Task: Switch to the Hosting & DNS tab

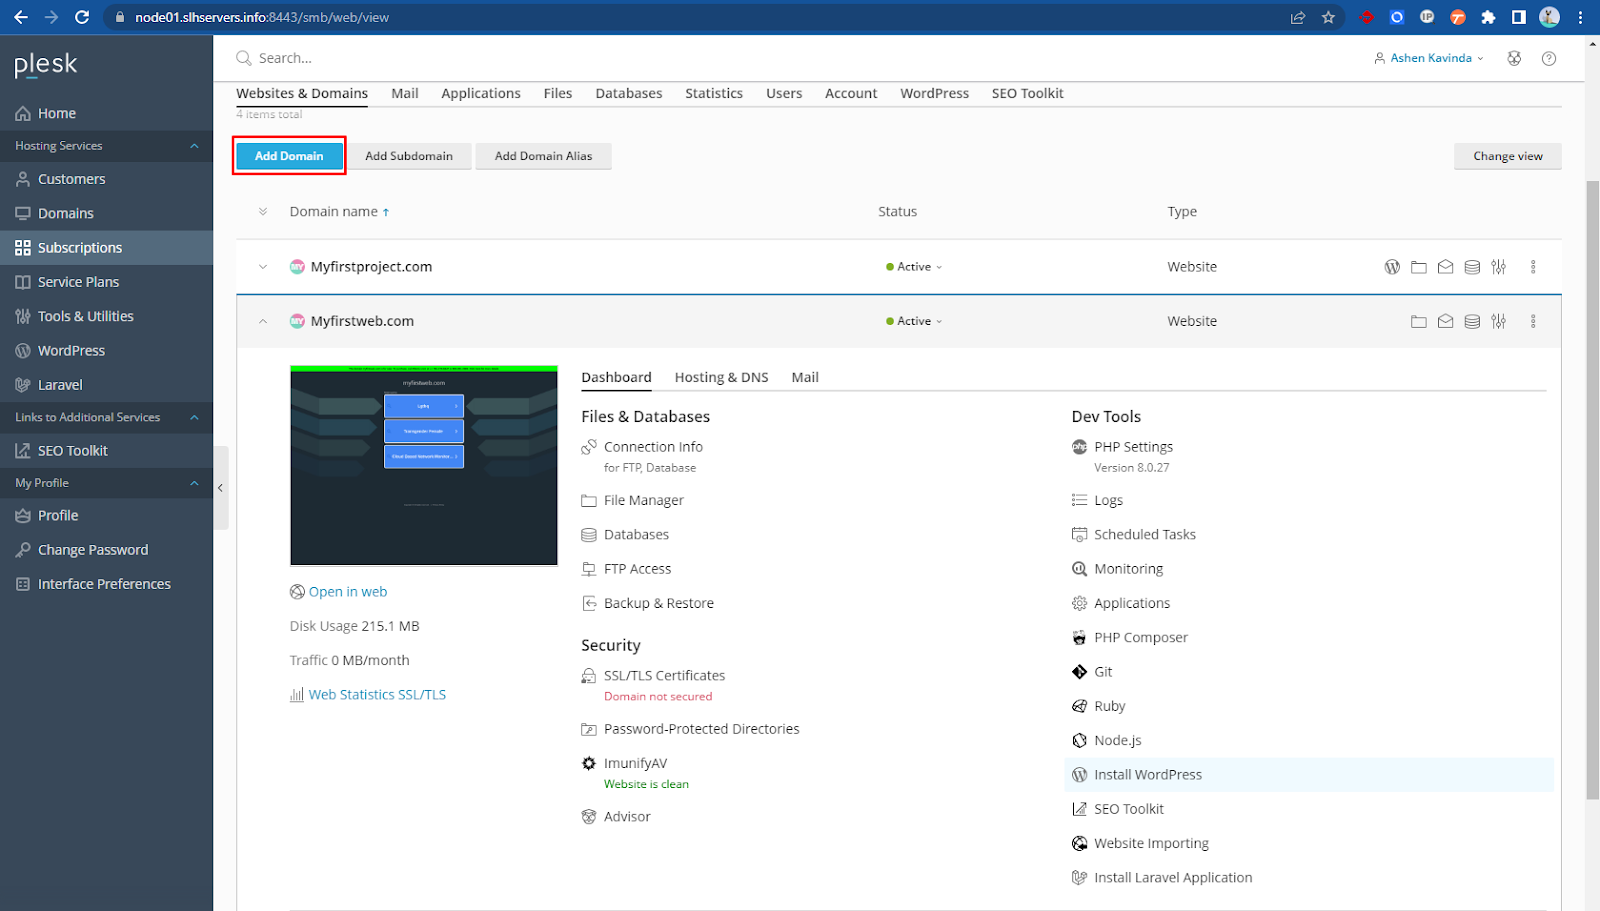Action: click(x=721, y=377)
